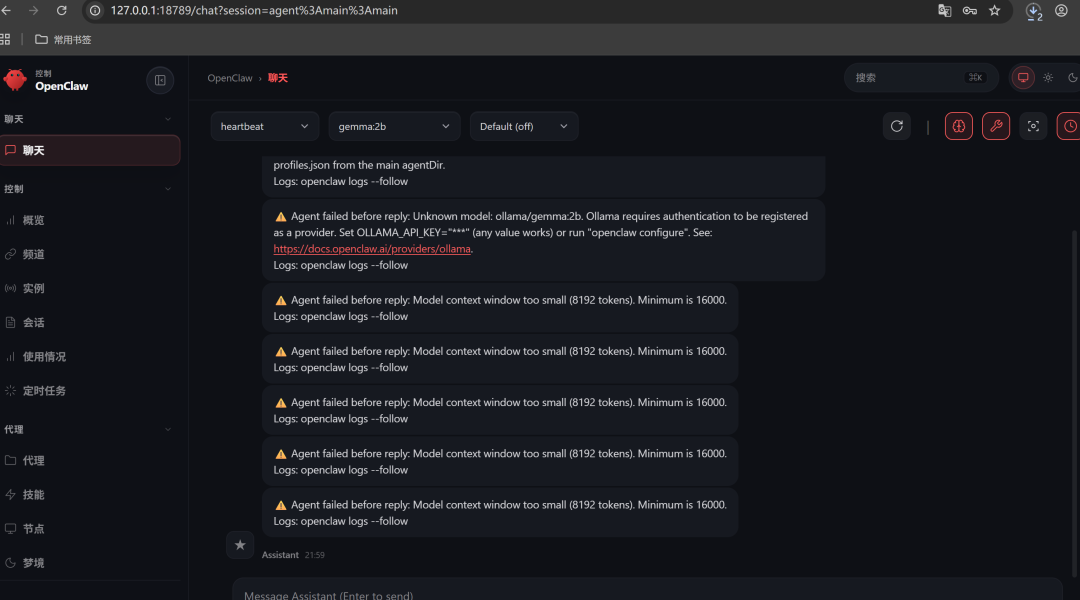Click the 会话 document icon
Image resolution: width=1080 pixels, height=600 pixels.
click(x=10, y=322)
